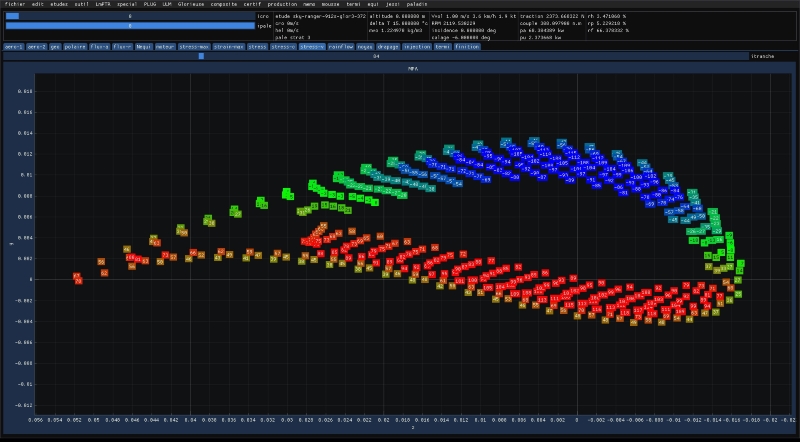Open the etudes menu
This screenshot has width=800, height=442.
(60, 5)
